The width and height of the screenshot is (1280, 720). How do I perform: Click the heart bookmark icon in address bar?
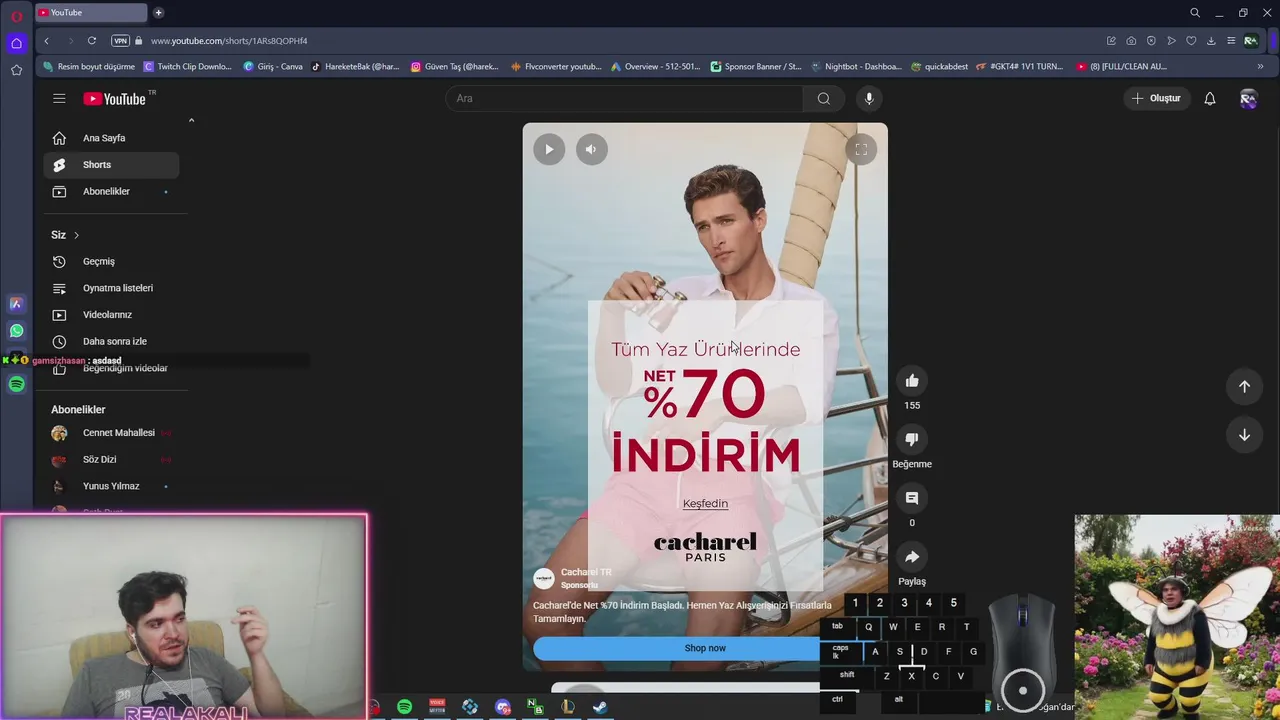(1191, 41)
